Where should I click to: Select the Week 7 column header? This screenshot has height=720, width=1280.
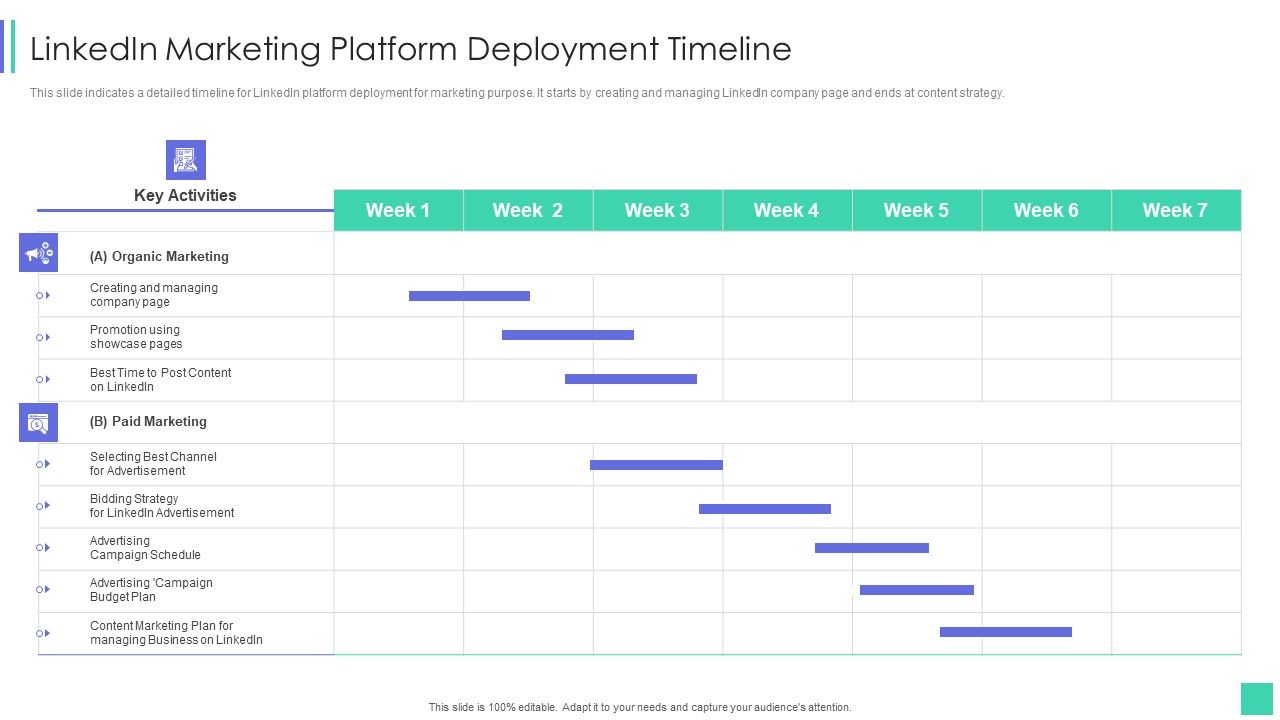(1176, 210)
